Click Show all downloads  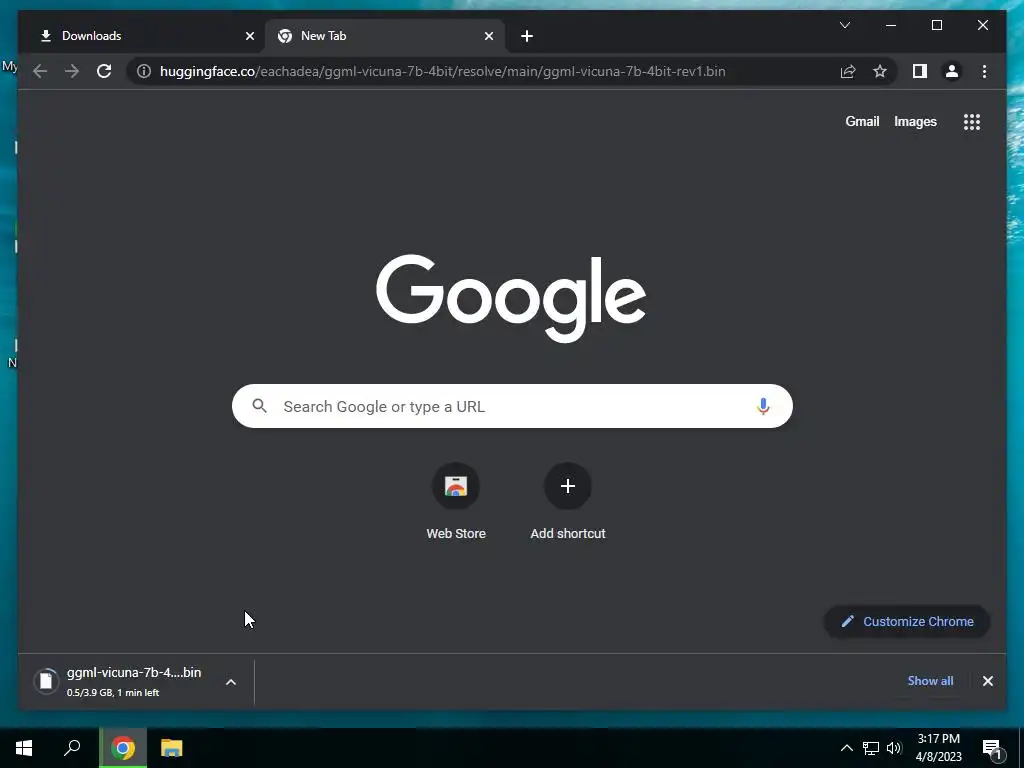[x=930, y=680]
